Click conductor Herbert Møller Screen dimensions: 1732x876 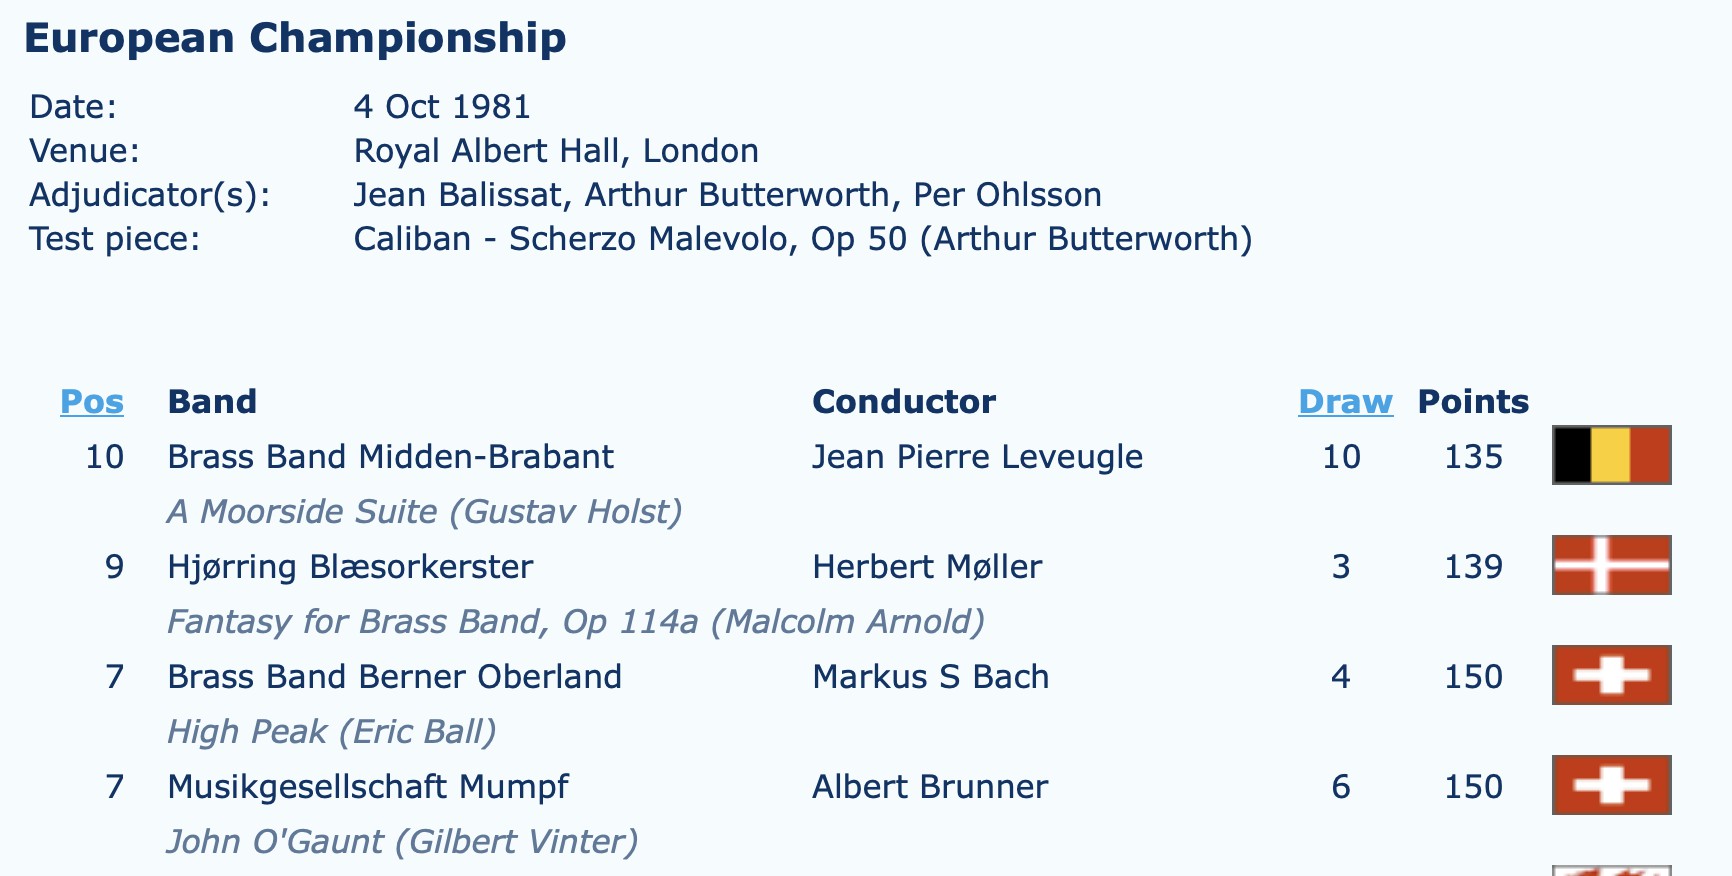[927, 567]
